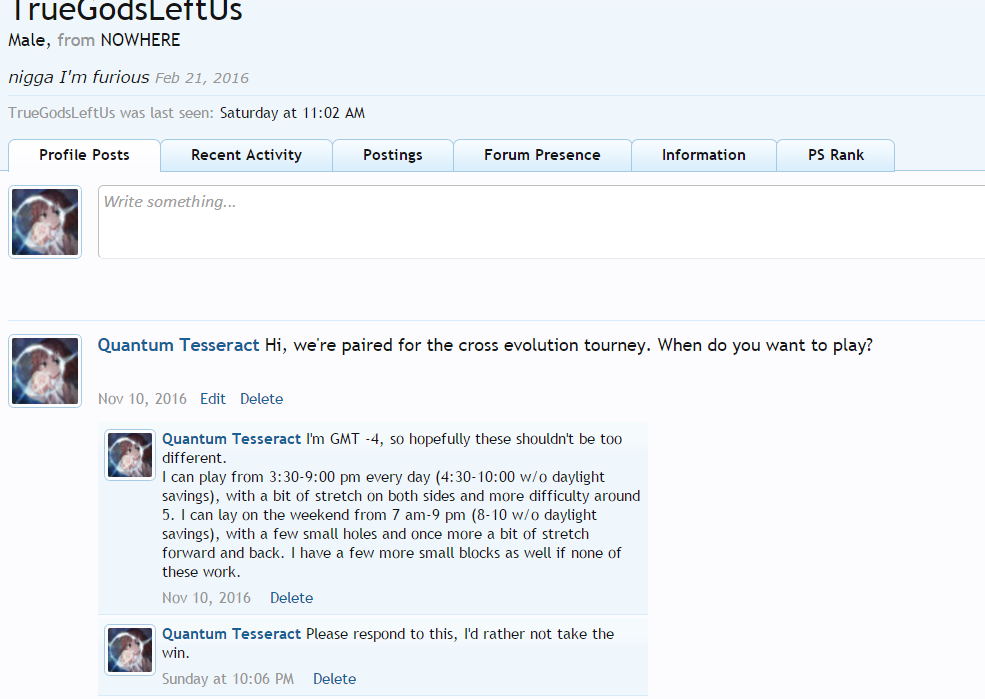
Task: Click the GMT -4 comment's Nov 10, 2016 date
Action: coord(206,598)
